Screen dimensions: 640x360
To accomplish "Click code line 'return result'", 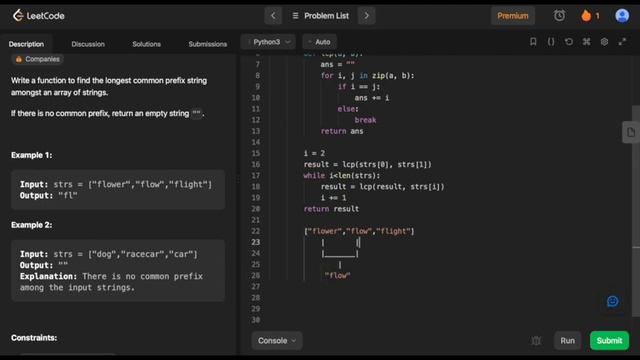I will pyautogui.click(x=331, y=209).
